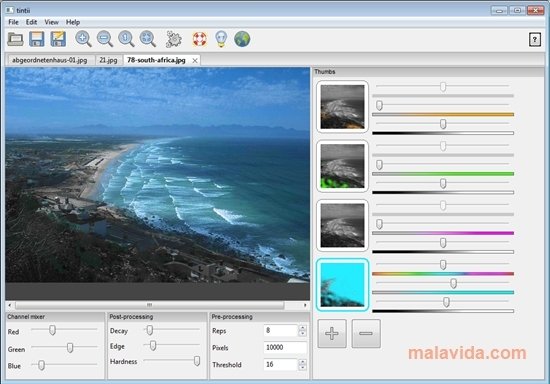This screenshot has width=550, height=384.
Task: Zoom to actual size magnifier icon
Action: [x=126, y=39]
